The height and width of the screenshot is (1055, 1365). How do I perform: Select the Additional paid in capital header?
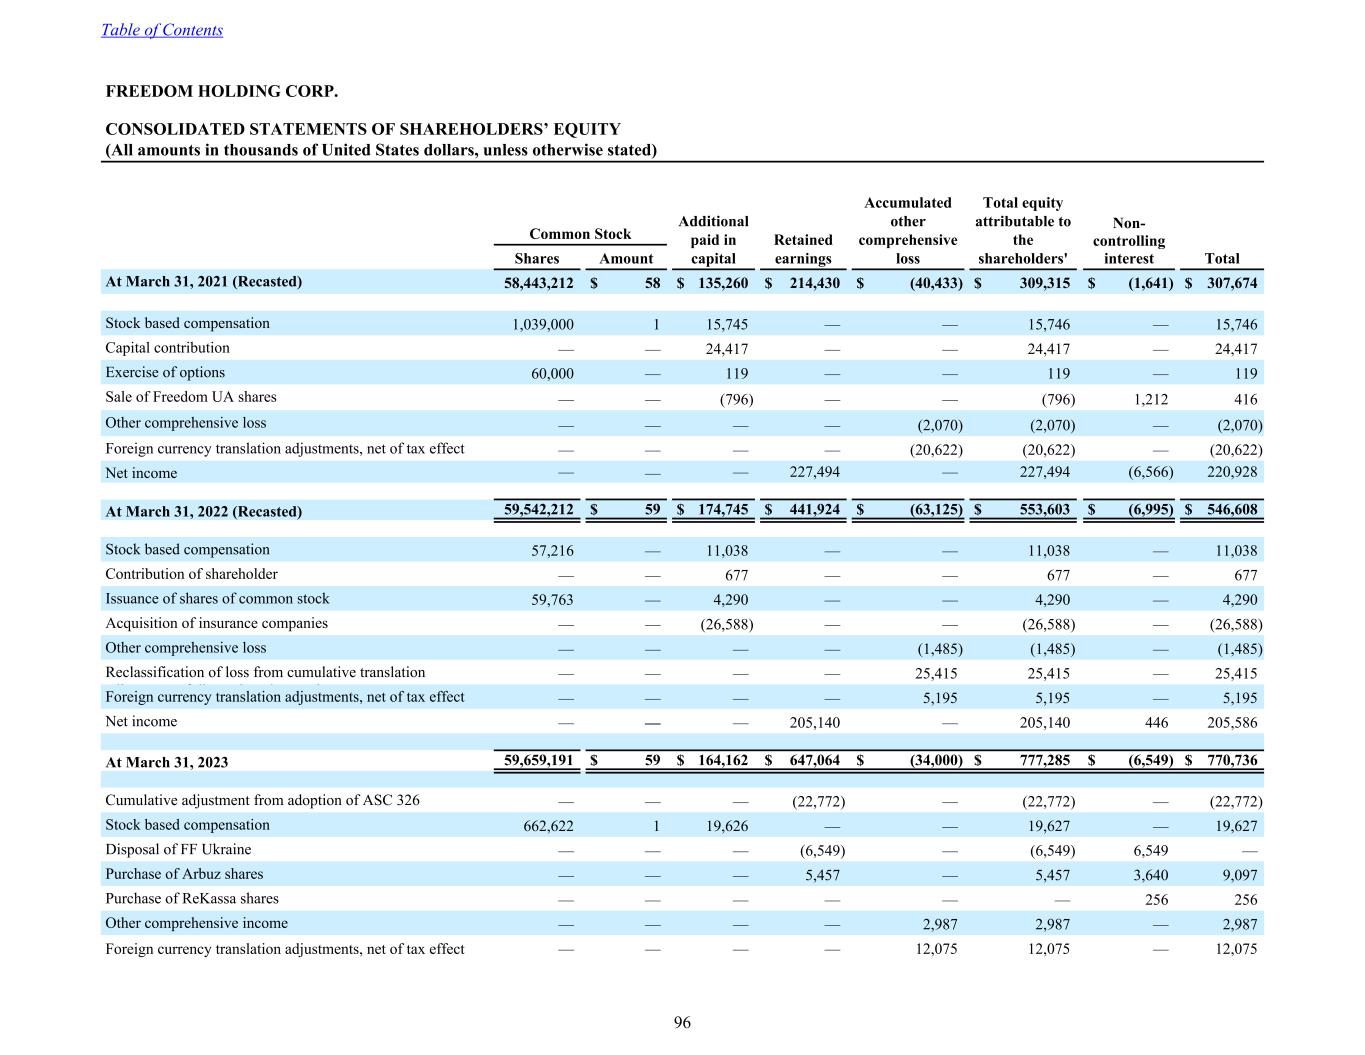pos(713,240)
